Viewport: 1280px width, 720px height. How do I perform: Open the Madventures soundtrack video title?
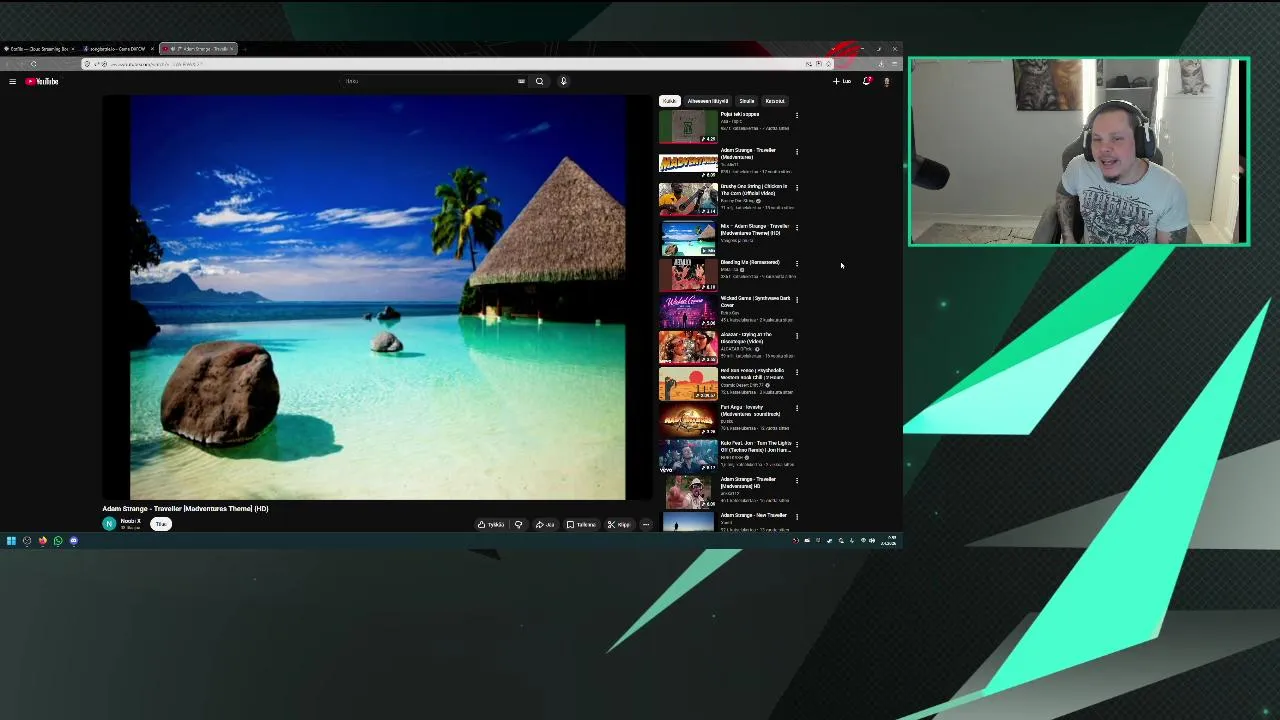coord(750,410)
